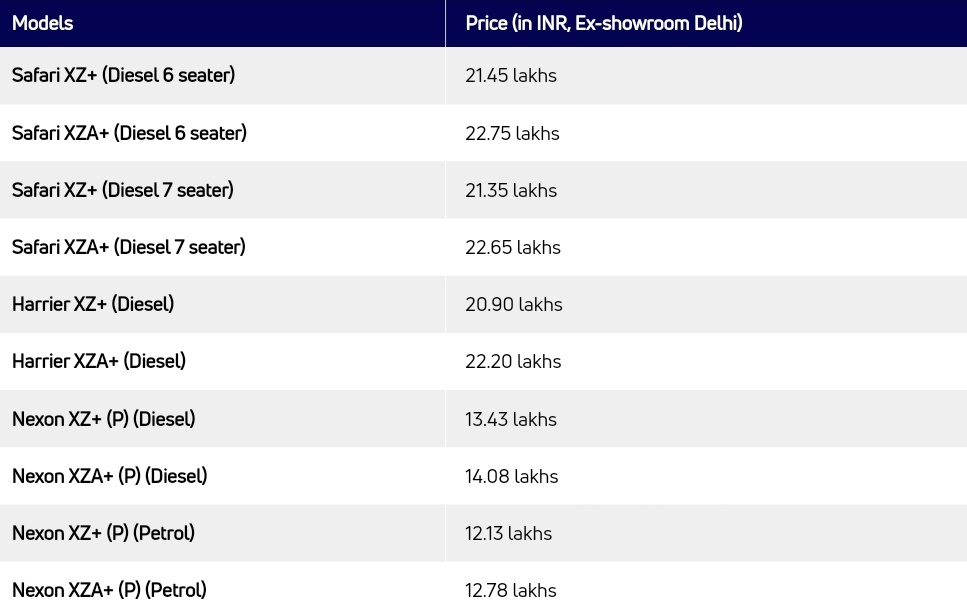The width and height of the screenshot is (967, 613).
Task: Click the 22.20 lakhs price
Action: tap(513, 361)
